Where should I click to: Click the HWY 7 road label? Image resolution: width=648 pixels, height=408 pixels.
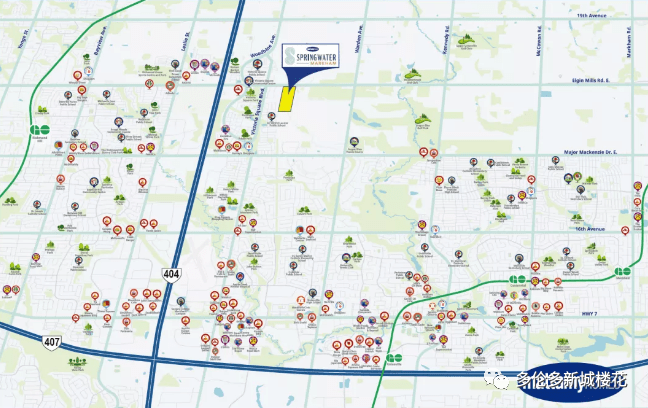(589, 314)
